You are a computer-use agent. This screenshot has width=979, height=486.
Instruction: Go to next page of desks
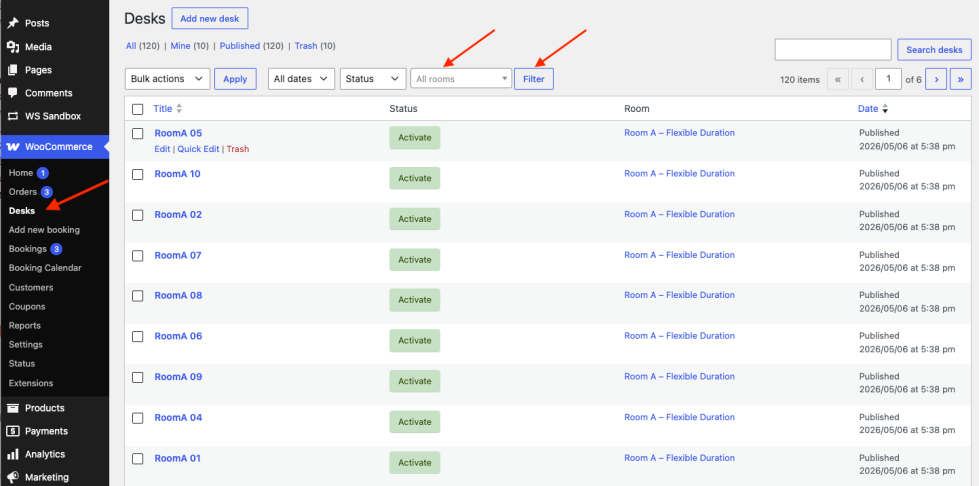tap(936, 79)
